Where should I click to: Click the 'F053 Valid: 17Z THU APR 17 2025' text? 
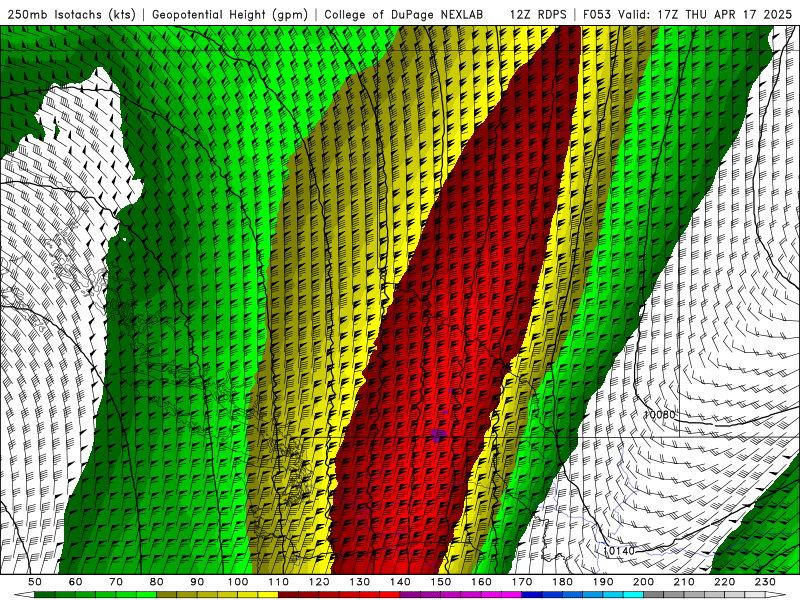click(x=687, y=15)
